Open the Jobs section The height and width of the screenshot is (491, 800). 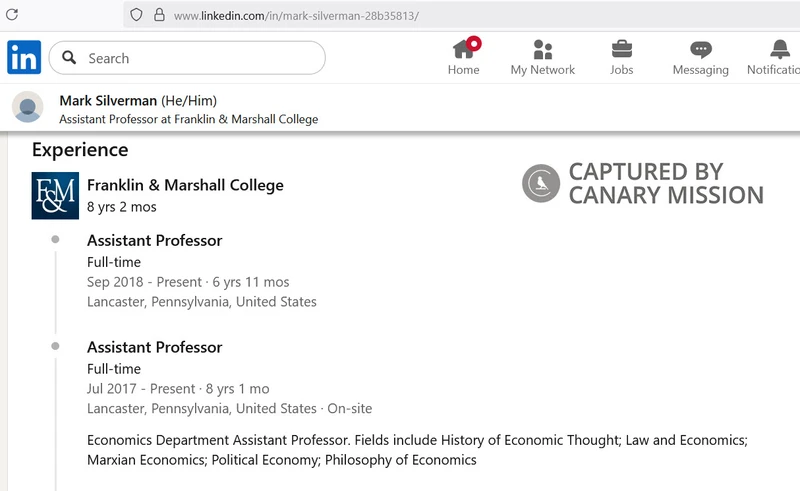point(621,57)
